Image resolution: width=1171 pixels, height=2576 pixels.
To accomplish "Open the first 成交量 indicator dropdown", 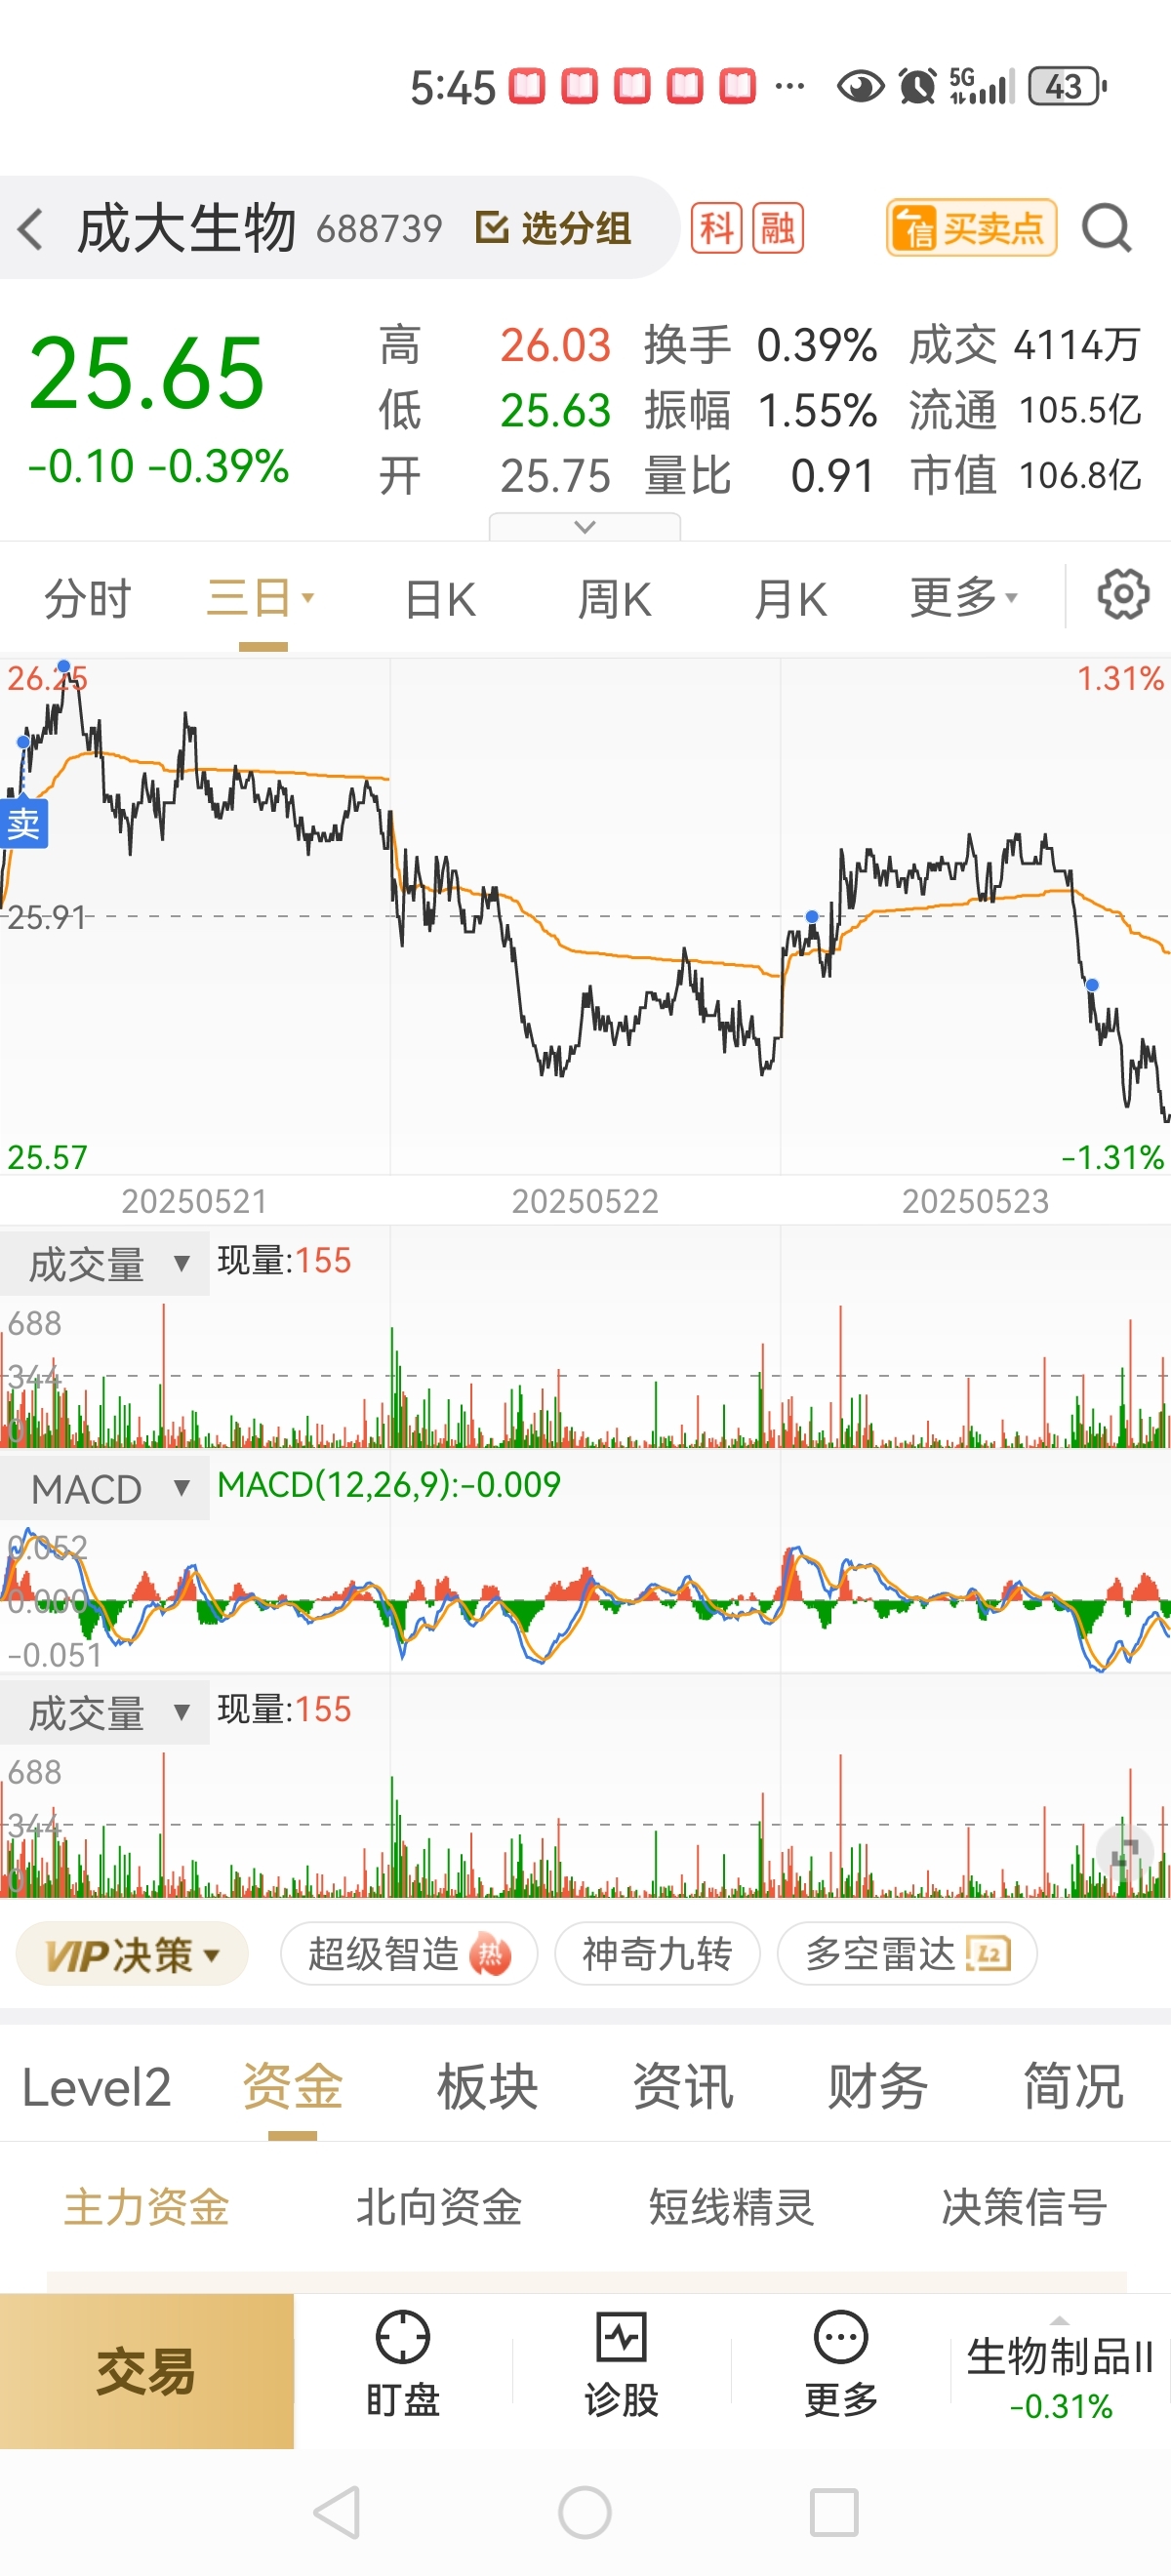I will coord(105,1264).
